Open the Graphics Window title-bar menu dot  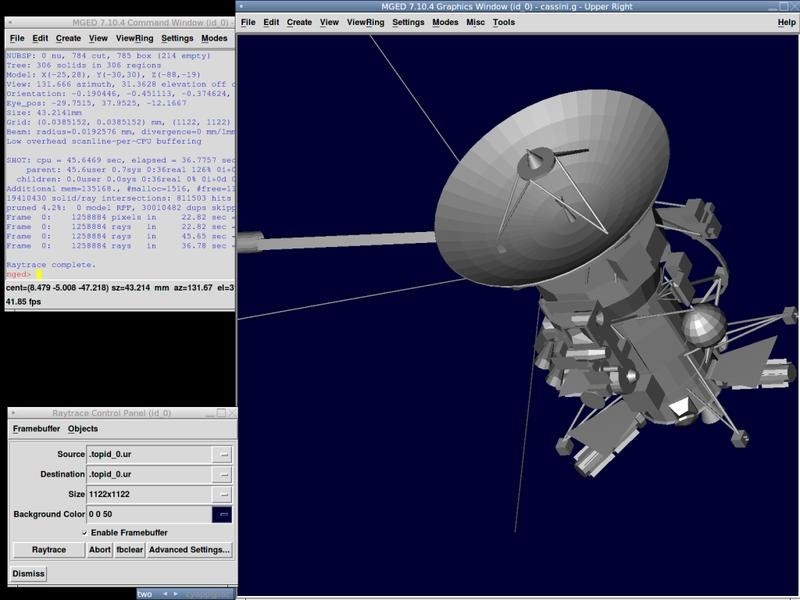[x=242, y=6]
